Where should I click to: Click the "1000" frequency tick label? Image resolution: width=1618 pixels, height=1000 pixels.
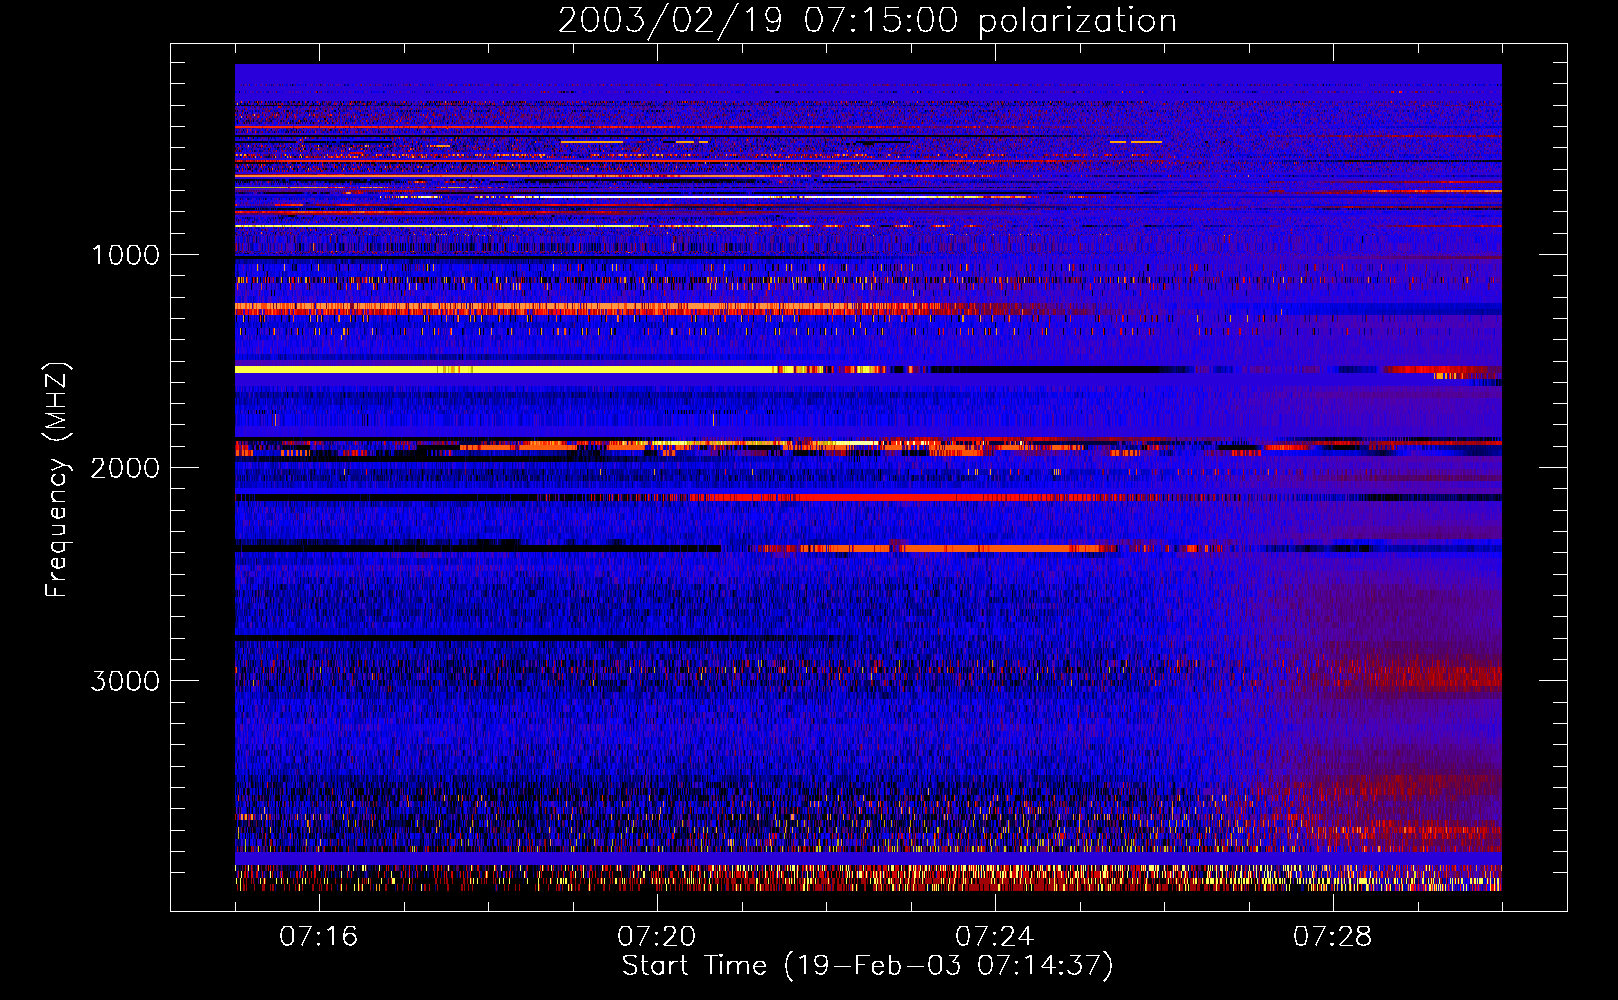(x=125, y=255)
